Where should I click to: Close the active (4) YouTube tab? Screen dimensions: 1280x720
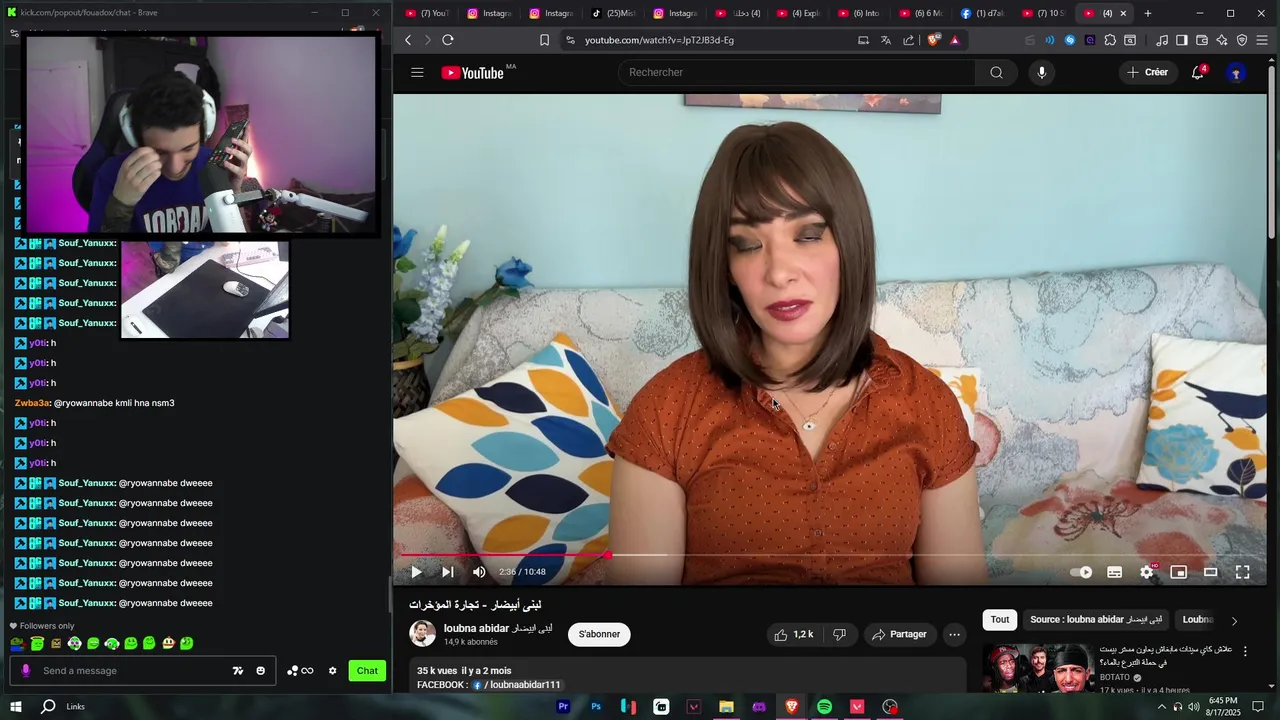point(1123,13)
